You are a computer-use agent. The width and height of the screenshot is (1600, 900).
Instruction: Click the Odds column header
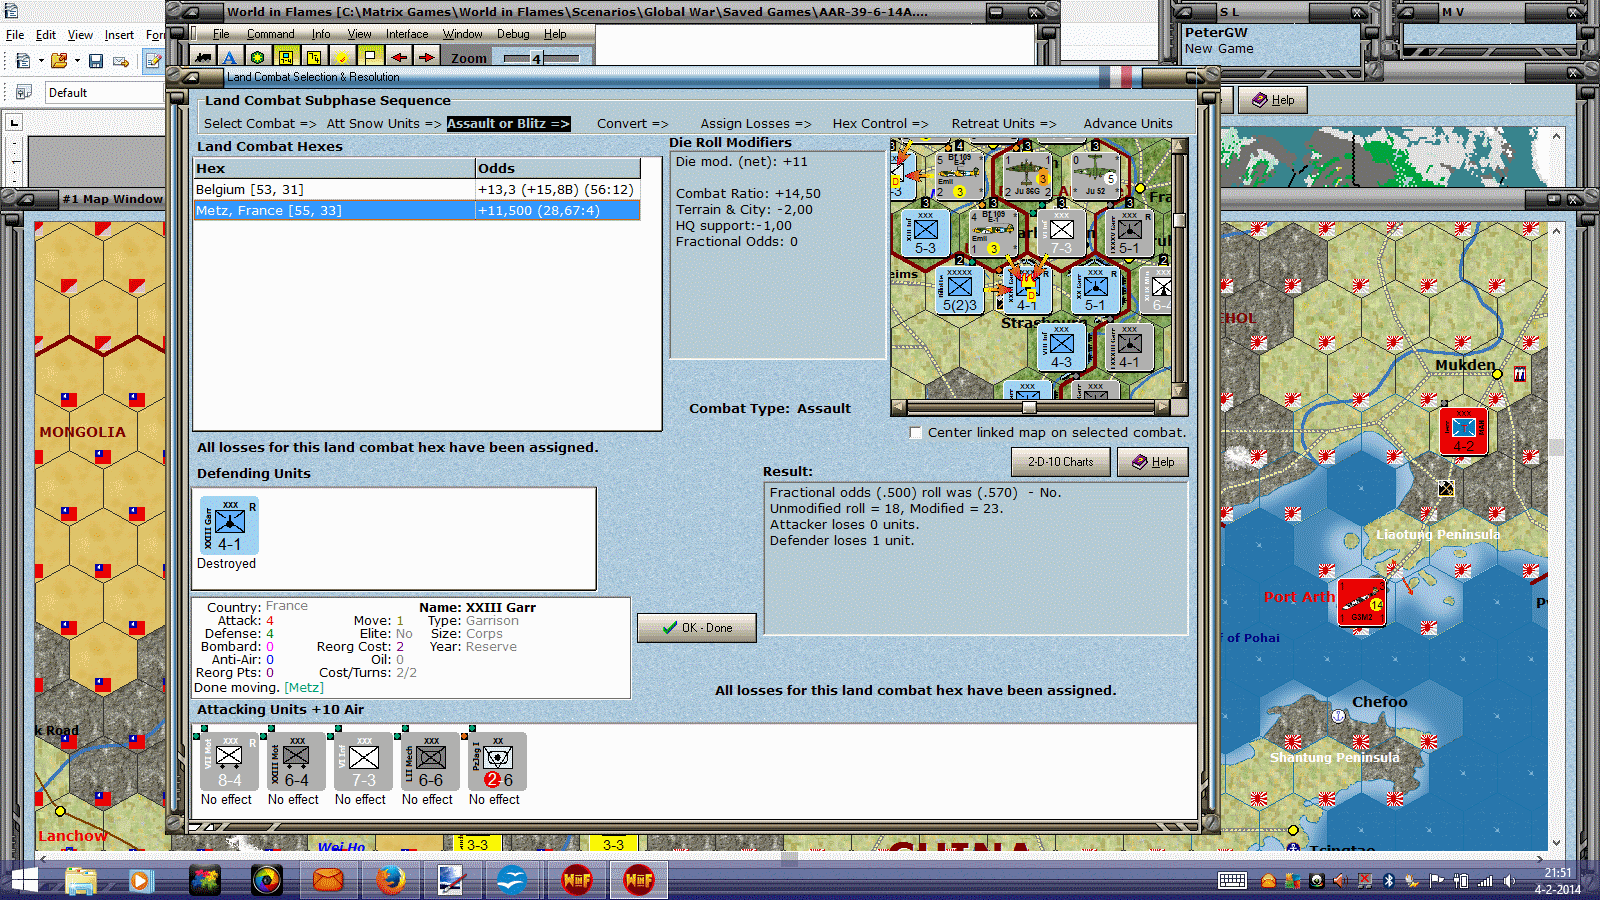558,168
